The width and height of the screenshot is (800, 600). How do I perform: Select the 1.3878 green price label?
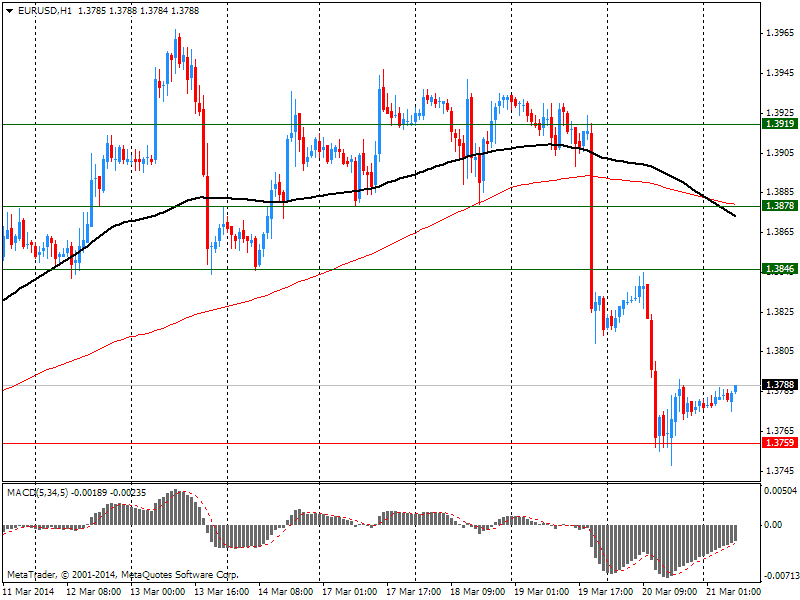pos(779,206)
